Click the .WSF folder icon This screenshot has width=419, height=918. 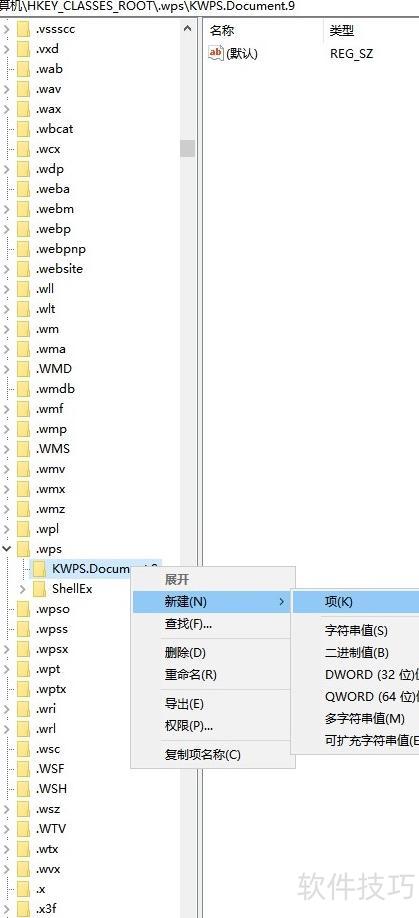(23, 769)
